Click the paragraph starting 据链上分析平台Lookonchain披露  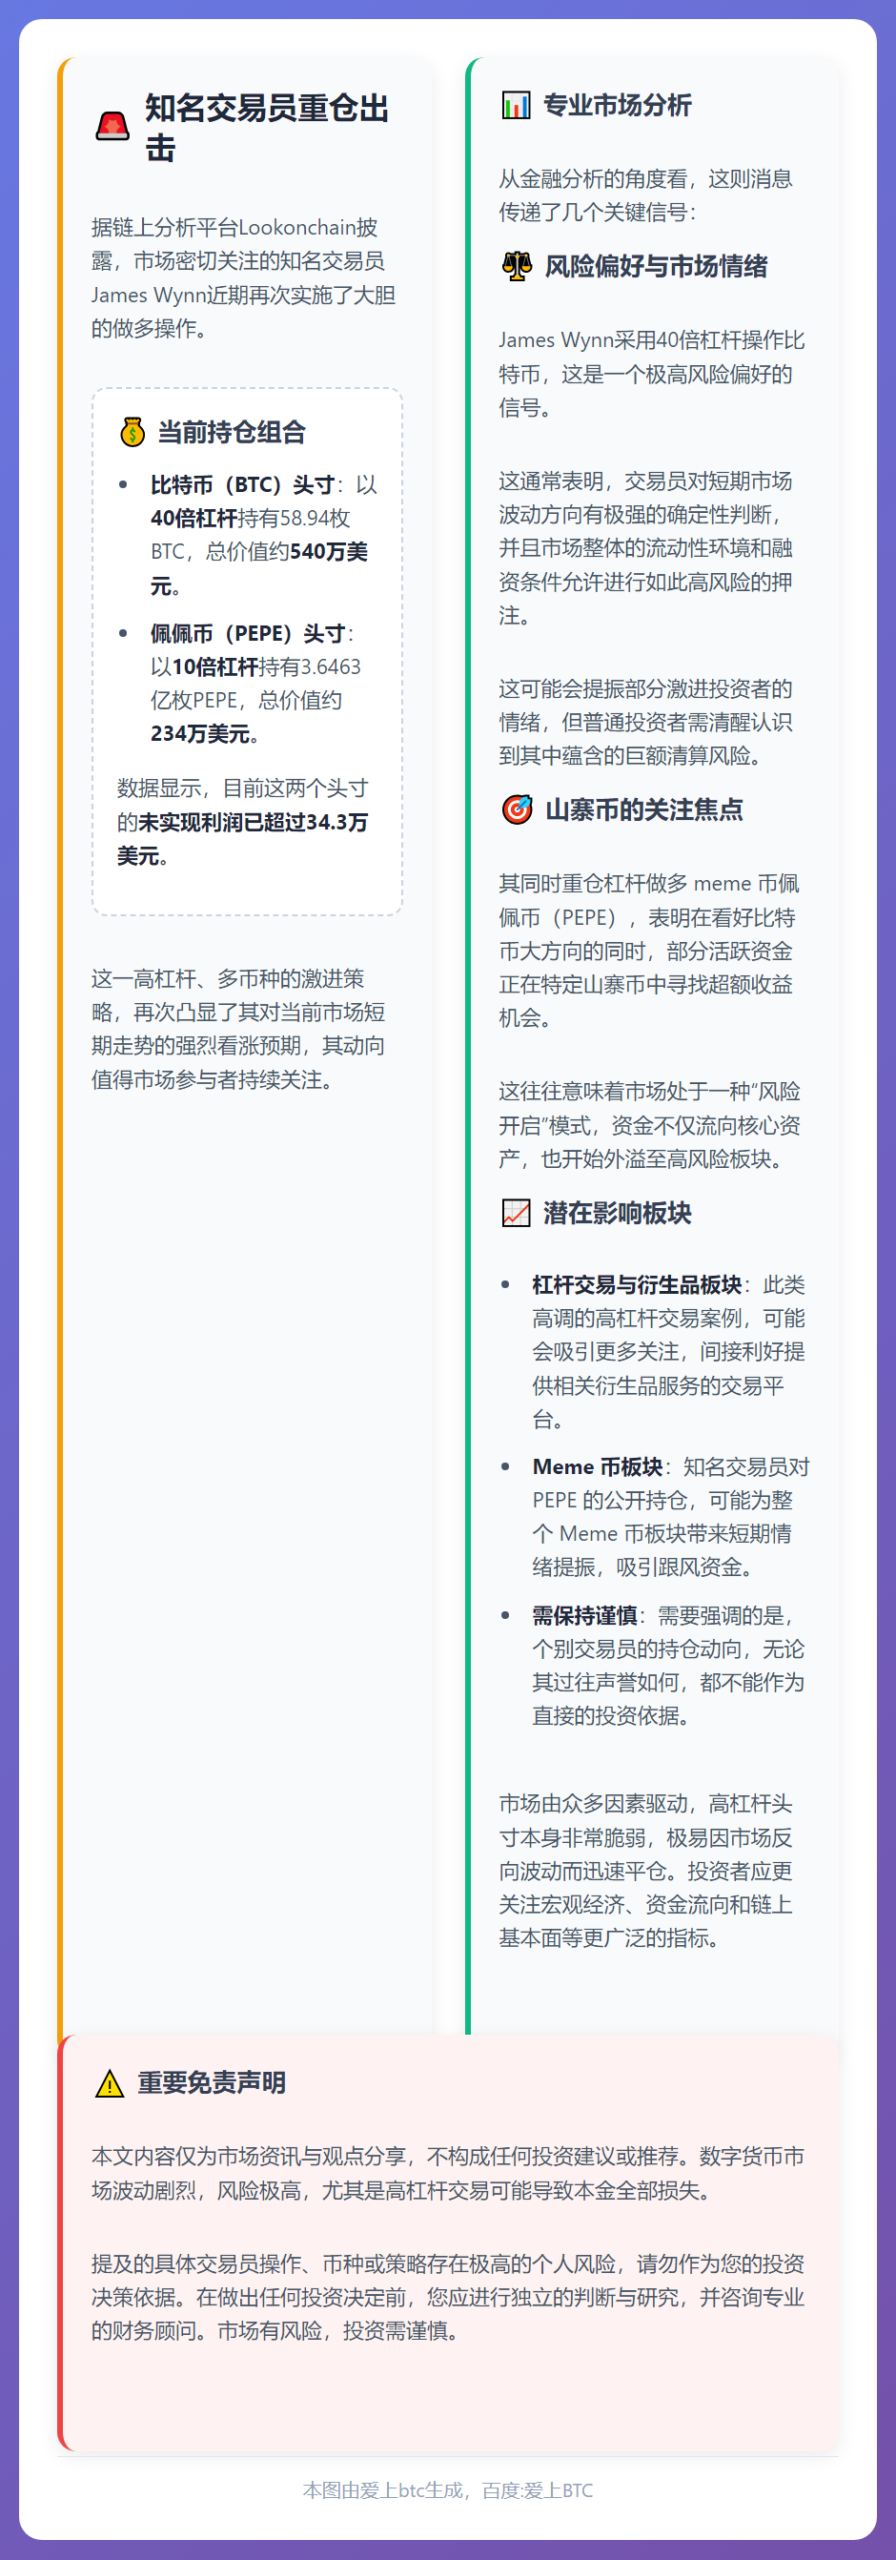tap(244, 278)
